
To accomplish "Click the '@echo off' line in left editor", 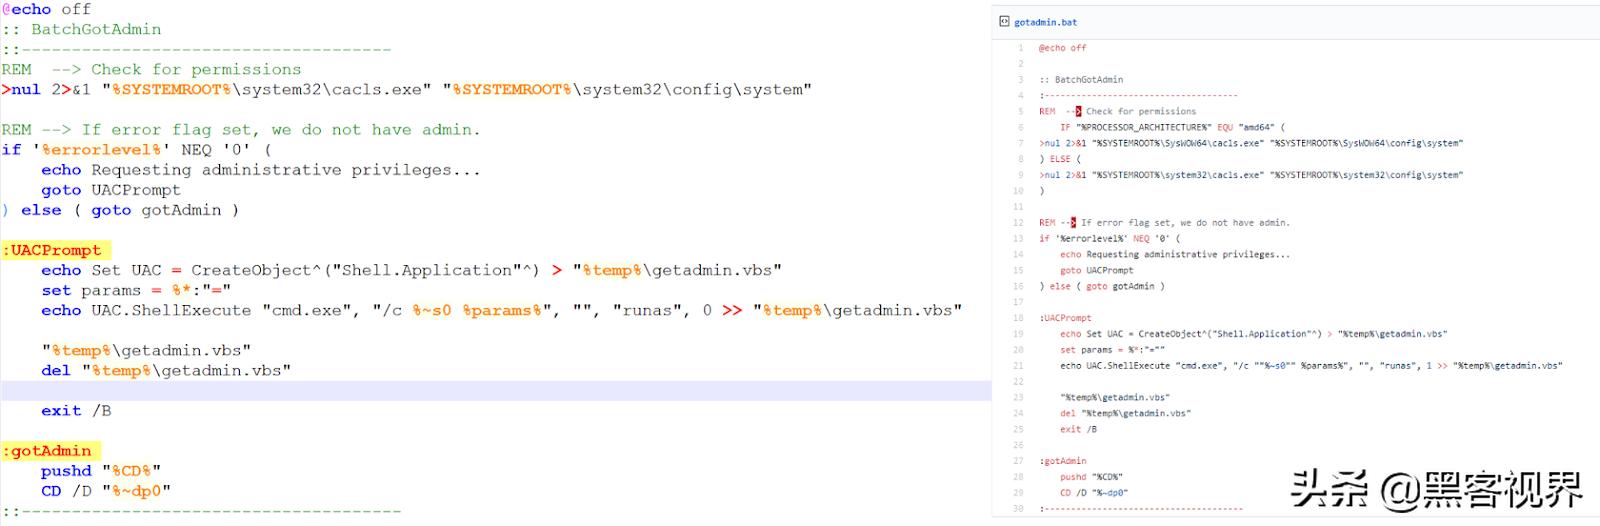I will 46,9.
